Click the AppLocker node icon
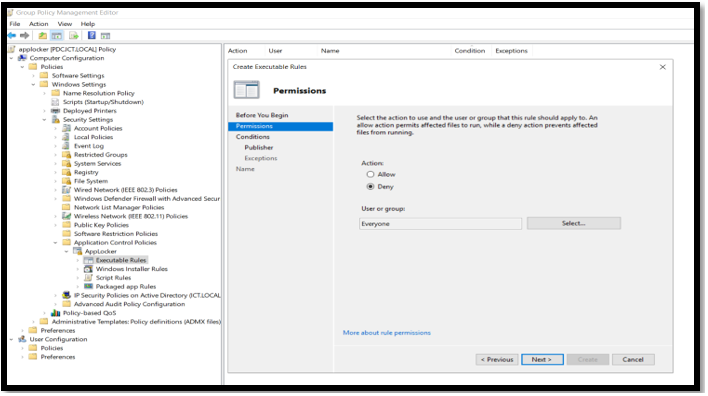Image resolution: width=708 pixels, height=396 pixels. coord(78,252)
